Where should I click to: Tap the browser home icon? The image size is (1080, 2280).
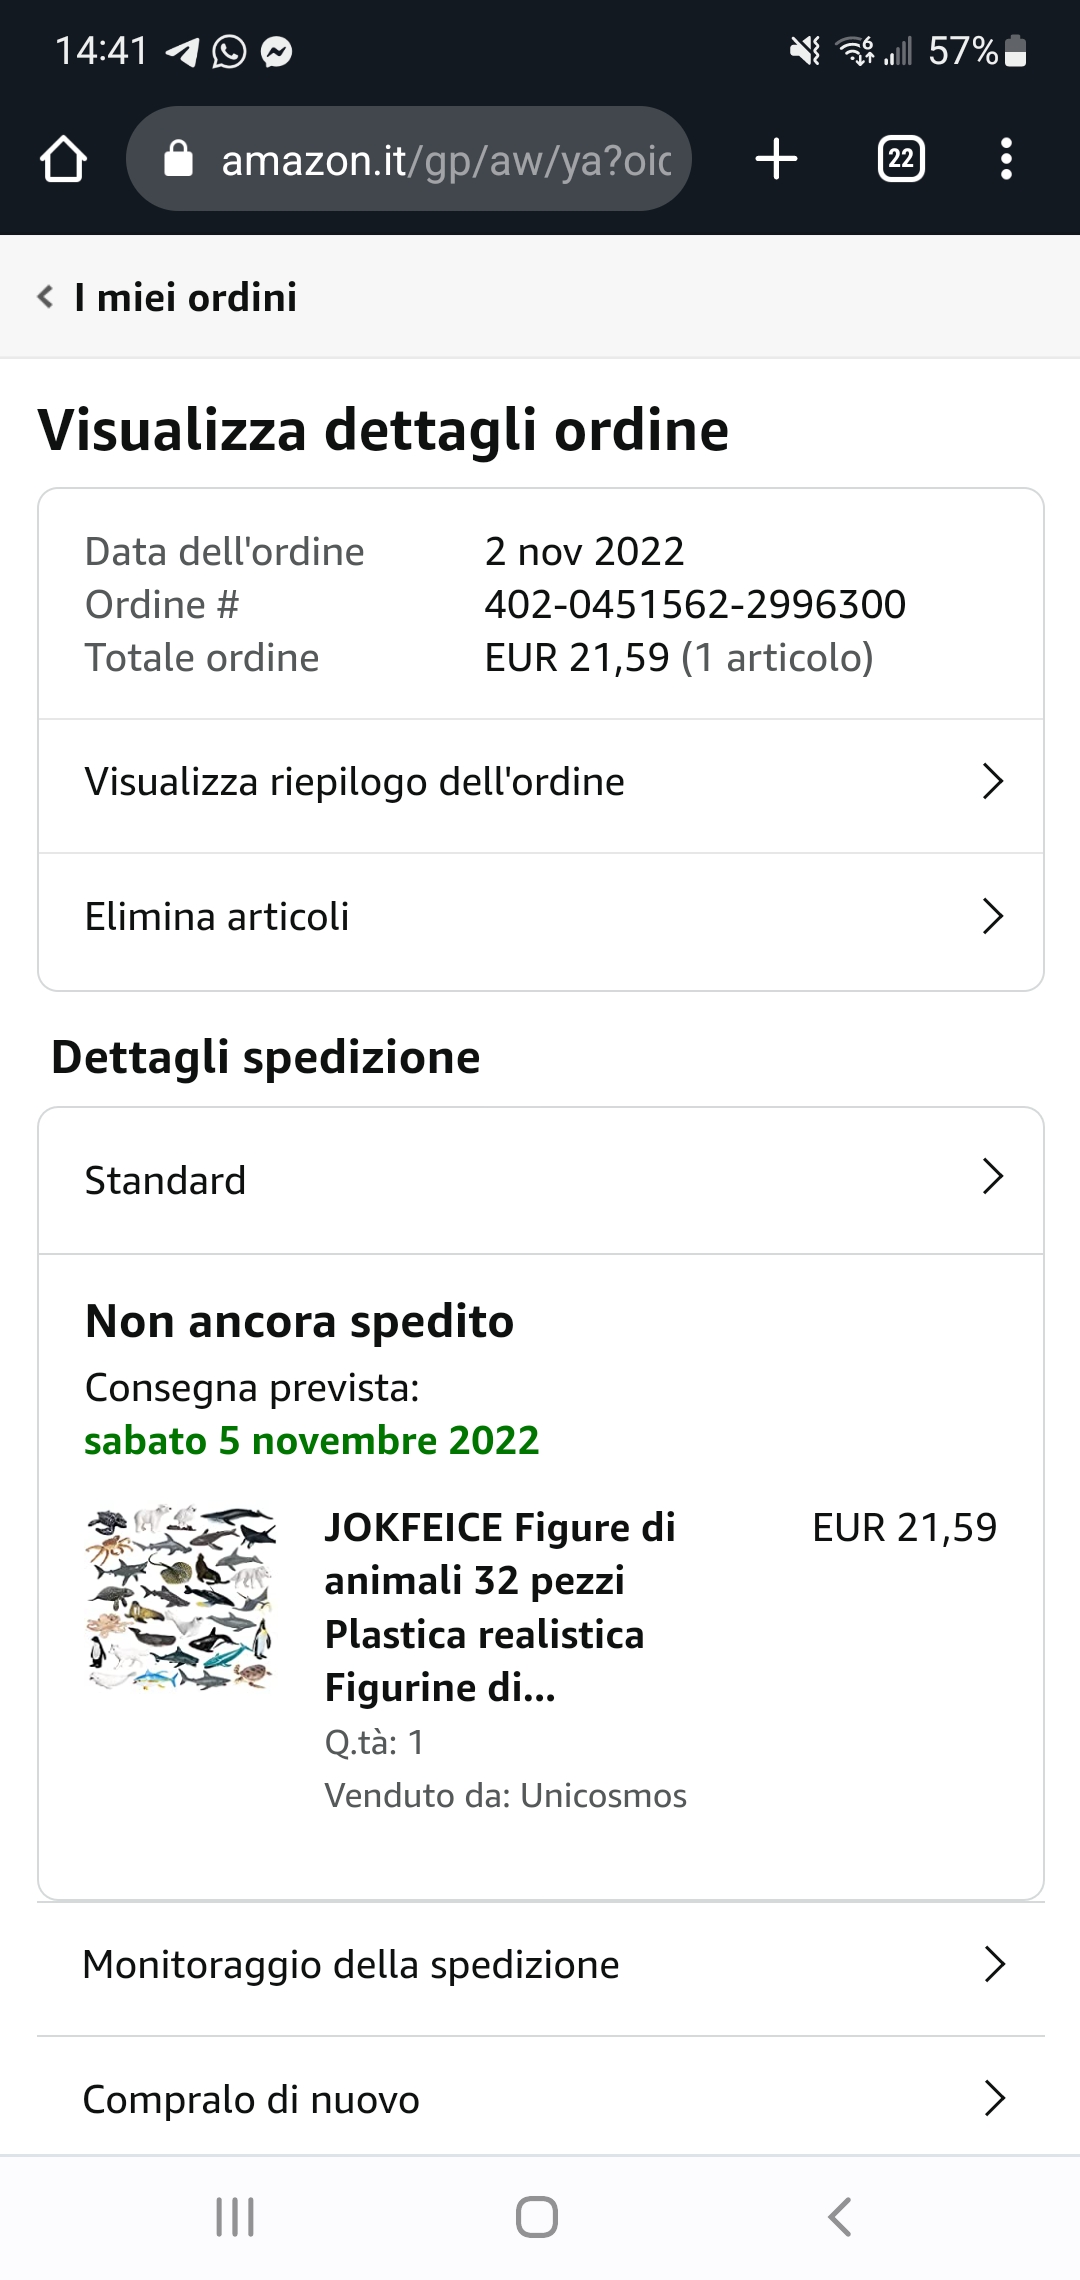[x=63, y=159]
